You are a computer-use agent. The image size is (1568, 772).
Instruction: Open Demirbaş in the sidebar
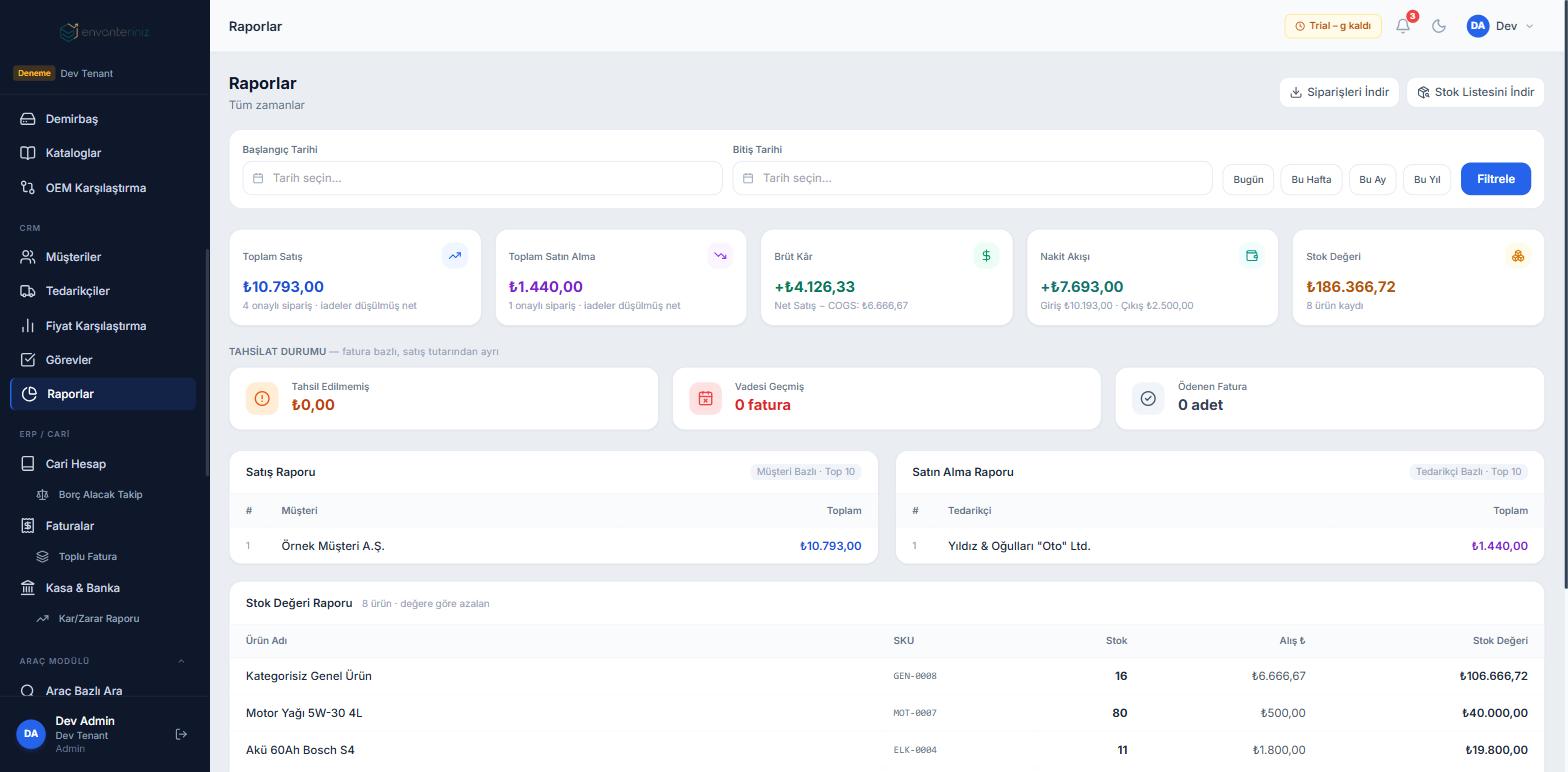(x=103, y=119)
